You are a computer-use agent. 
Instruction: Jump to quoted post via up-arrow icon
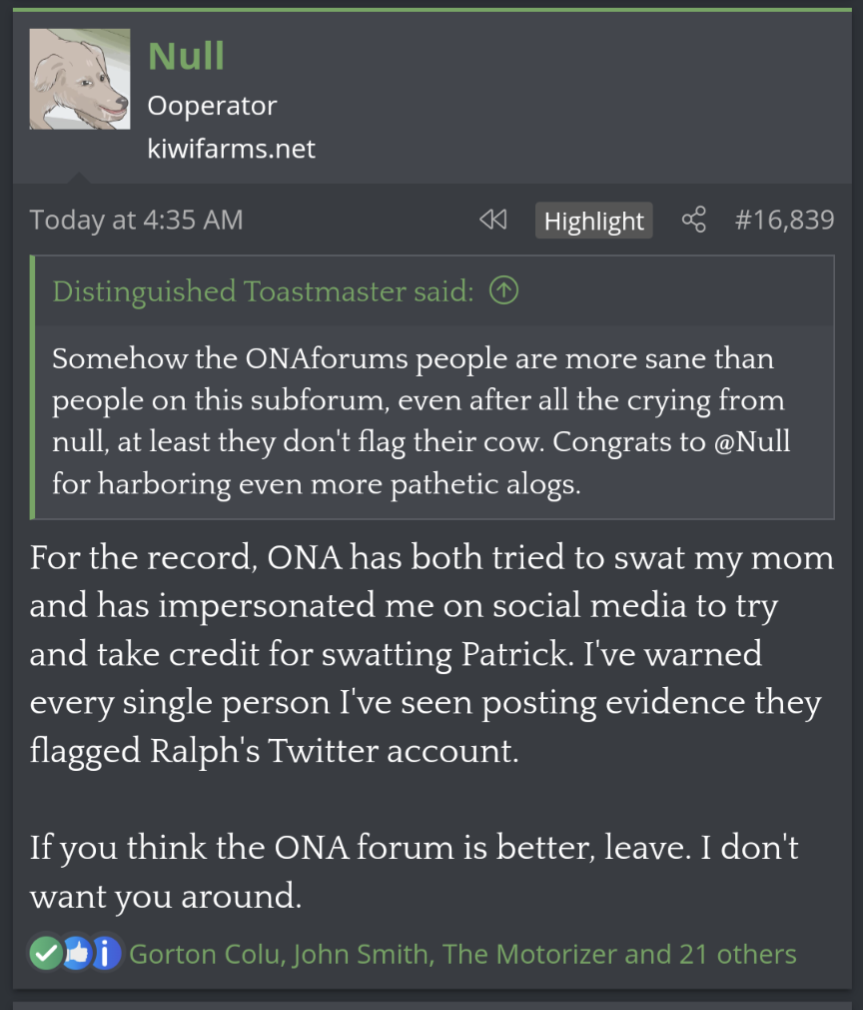(x=504, y=291)
